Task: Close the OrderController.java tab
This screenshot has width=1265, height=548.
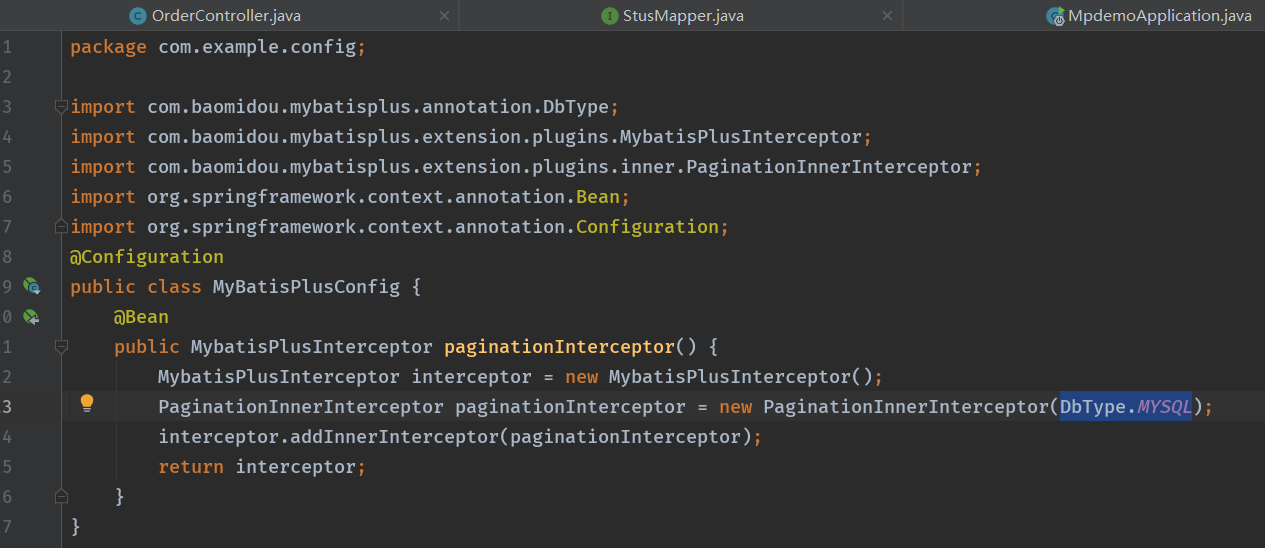Action: pyautogui.click(x=444, y=16)
